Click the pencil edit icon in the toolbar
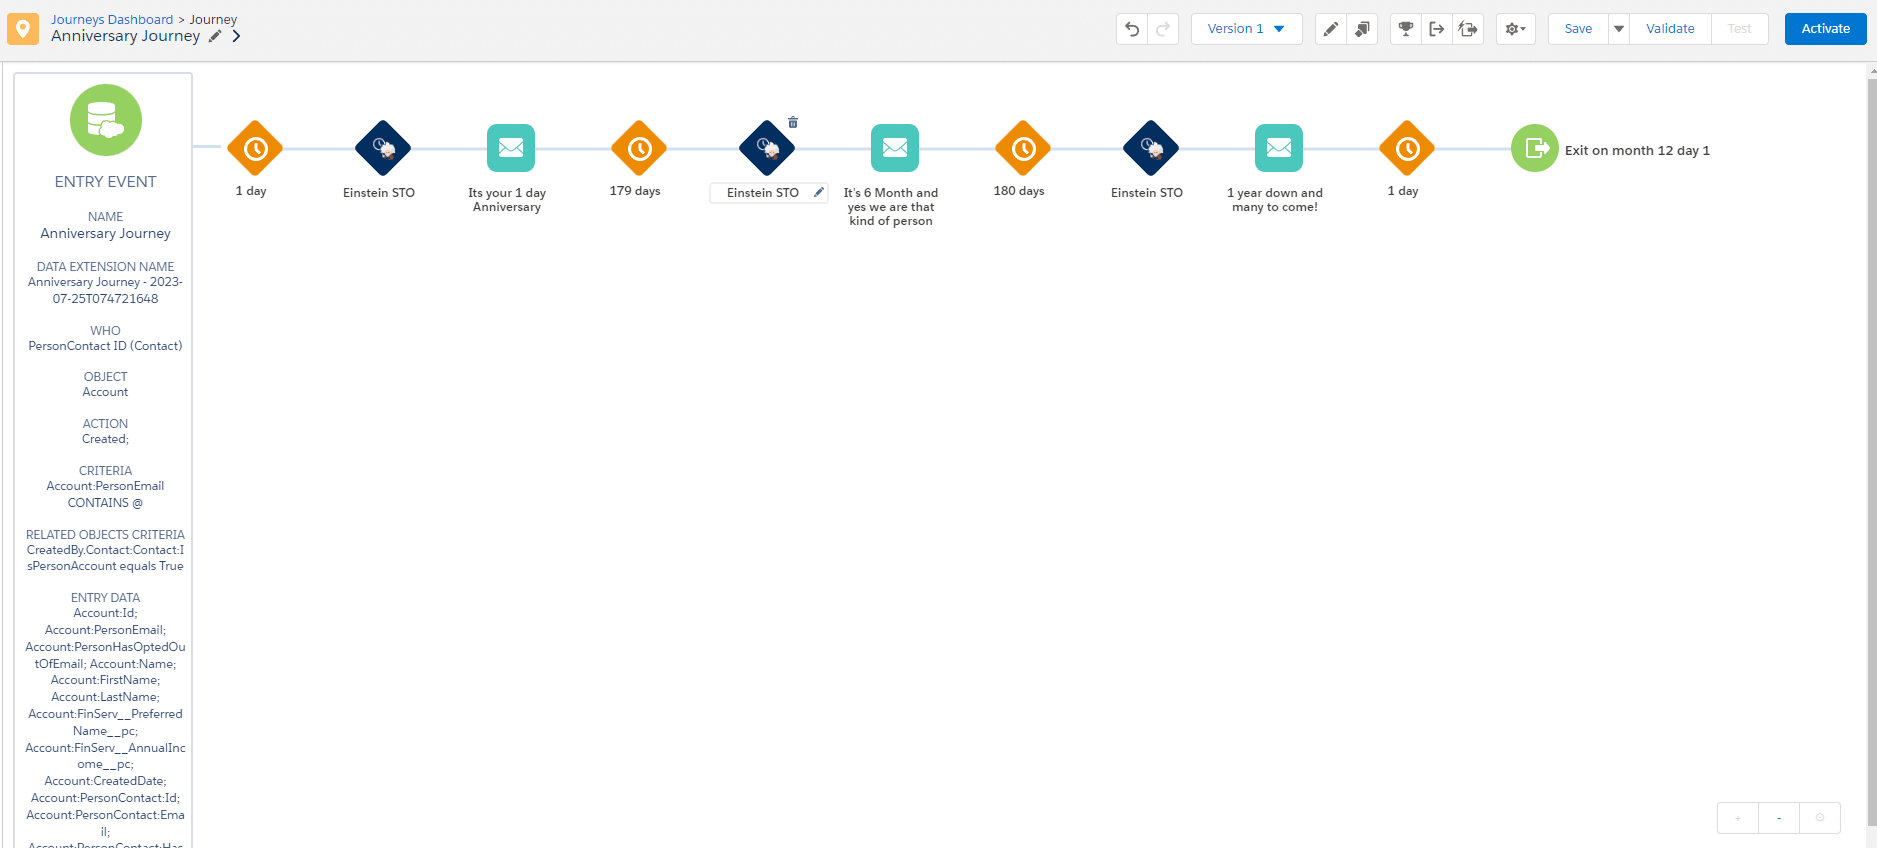The image size is (1877, 848). click(1330, 29)
